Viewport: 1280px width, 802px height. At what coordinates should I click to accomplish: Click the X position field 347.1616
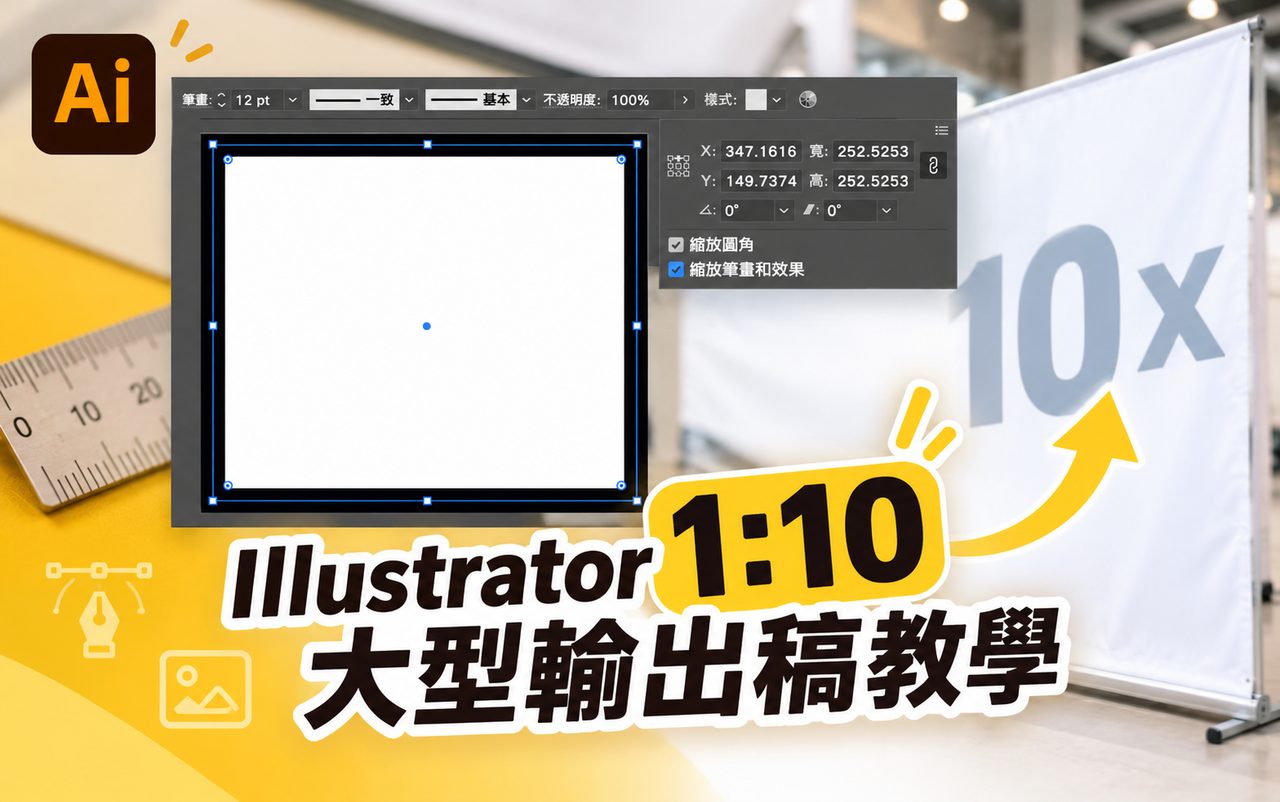[761, 151]
